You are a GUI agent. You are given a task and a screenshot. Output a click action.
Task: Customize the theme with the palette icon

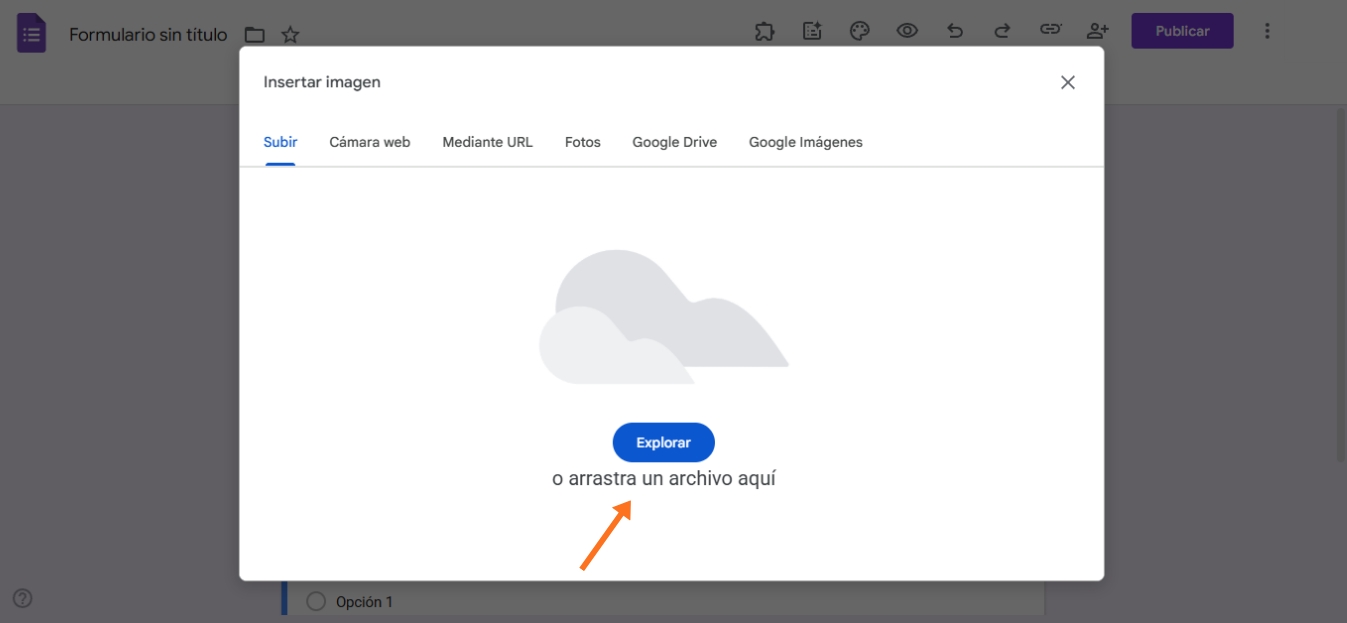(859, 31)
